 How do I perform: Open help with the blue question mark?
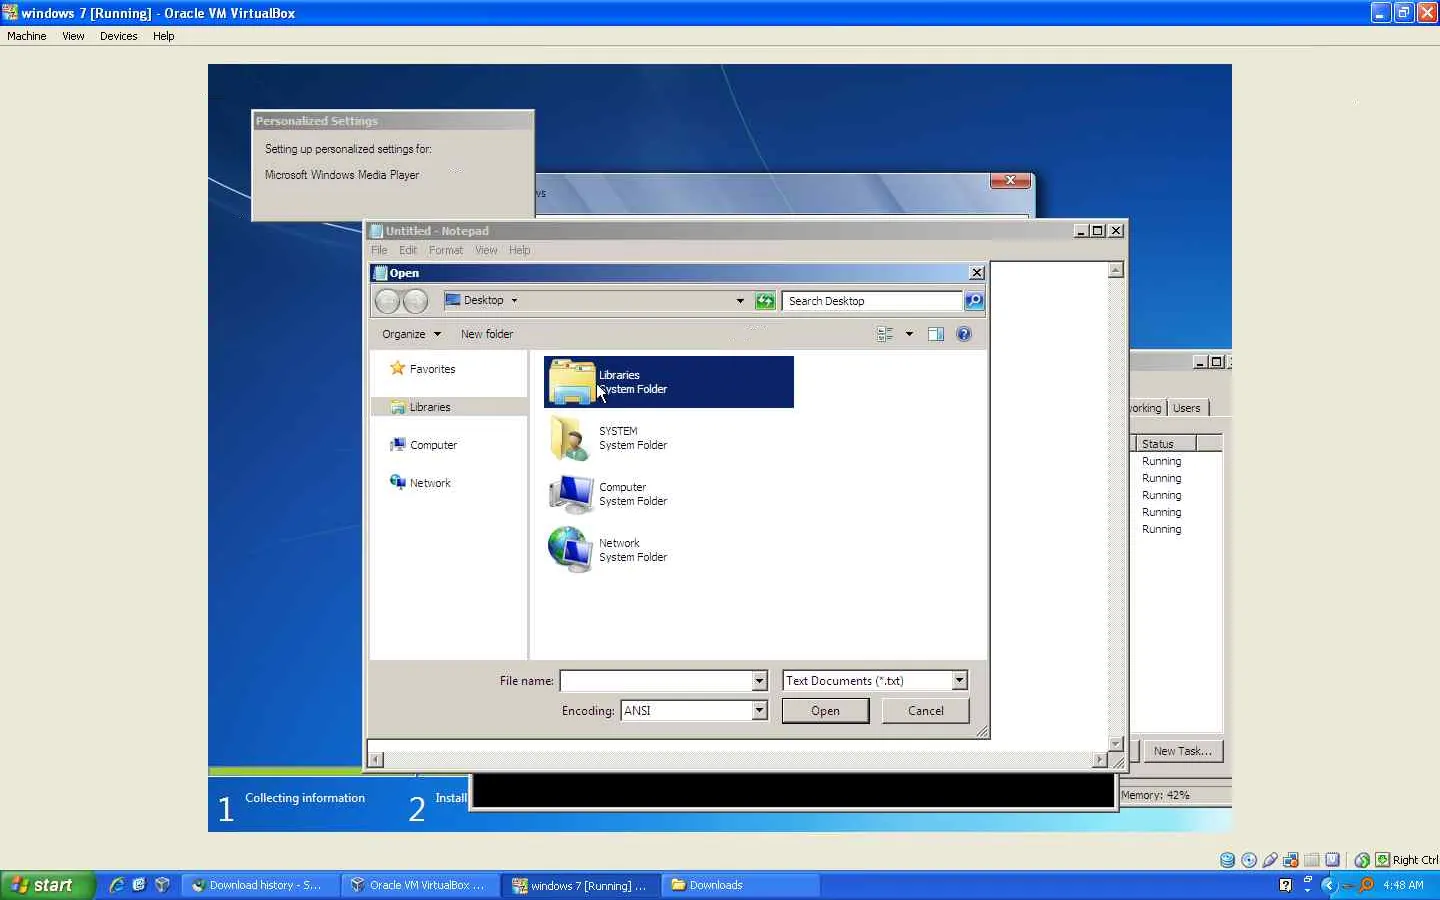[x=964, y=334]
